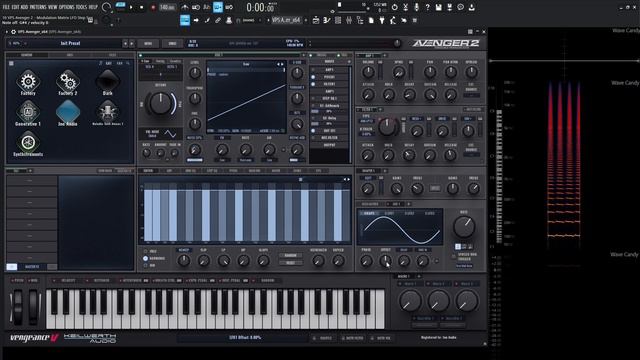Click the RANDOM button below harmonics editor
Screen dimensions: 640x360
click(x=291, y=256)
